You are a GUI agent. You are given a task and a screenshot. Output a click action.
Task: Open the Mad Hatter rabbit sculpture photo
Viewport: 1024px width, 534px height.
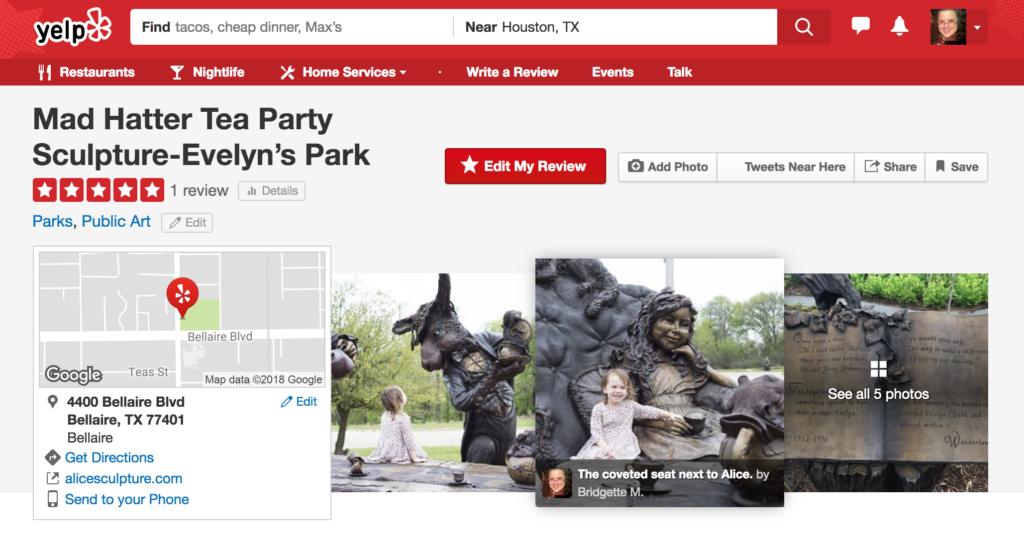tap(433, 382)
